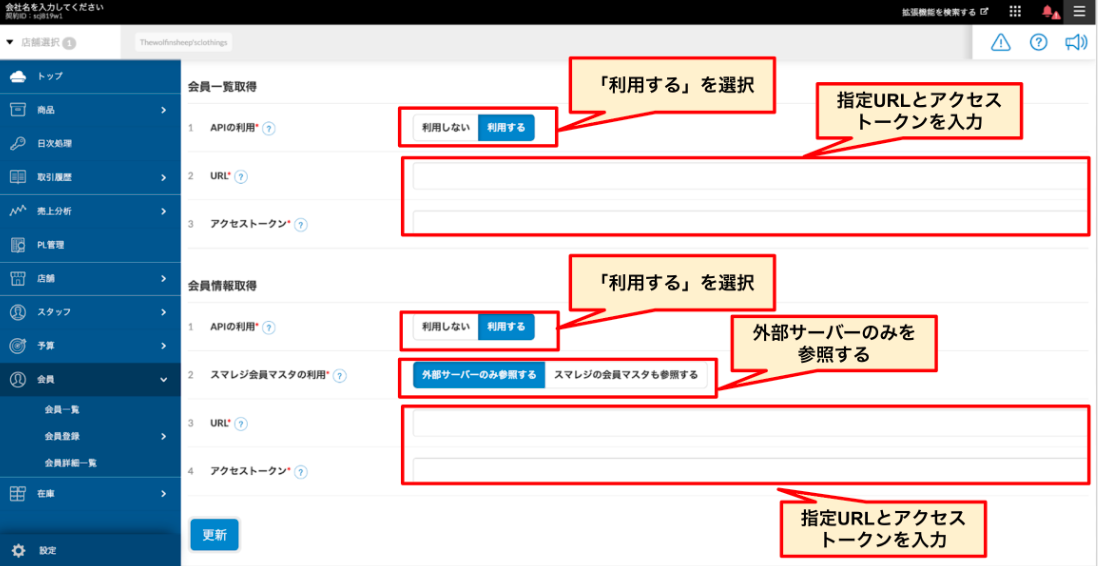Screen dimensions: 1098x566
Task: Click the アクセストークン field under 会員情報取得
Action: [748, 470]
